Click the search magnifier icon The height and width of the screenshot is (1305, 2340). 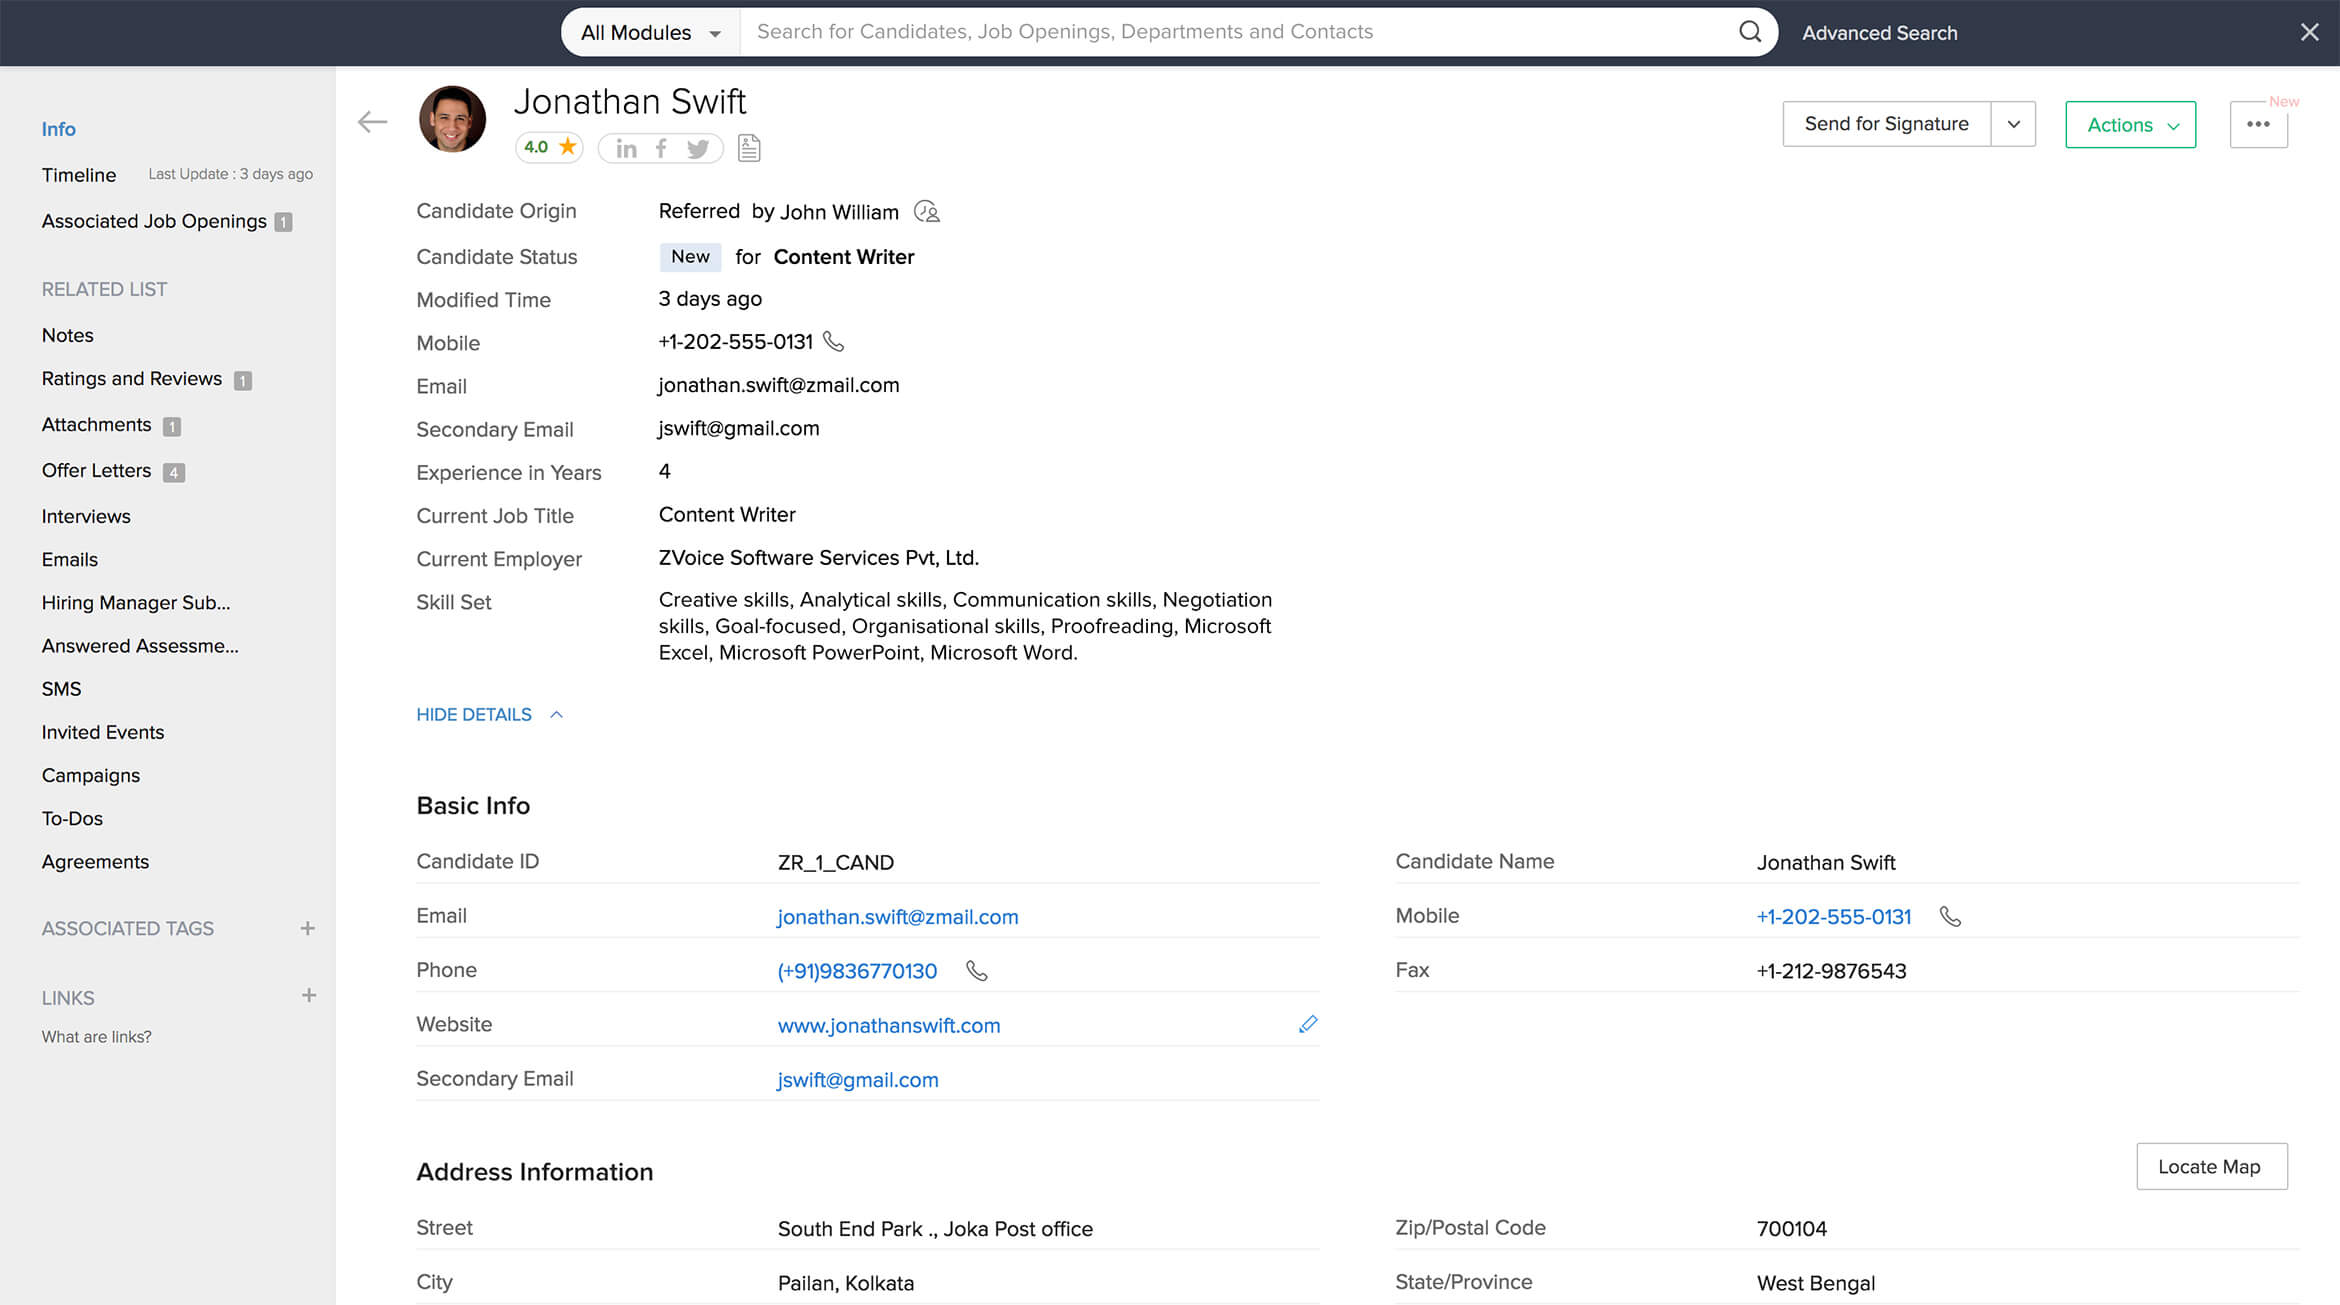click(x=1750, y=32)
